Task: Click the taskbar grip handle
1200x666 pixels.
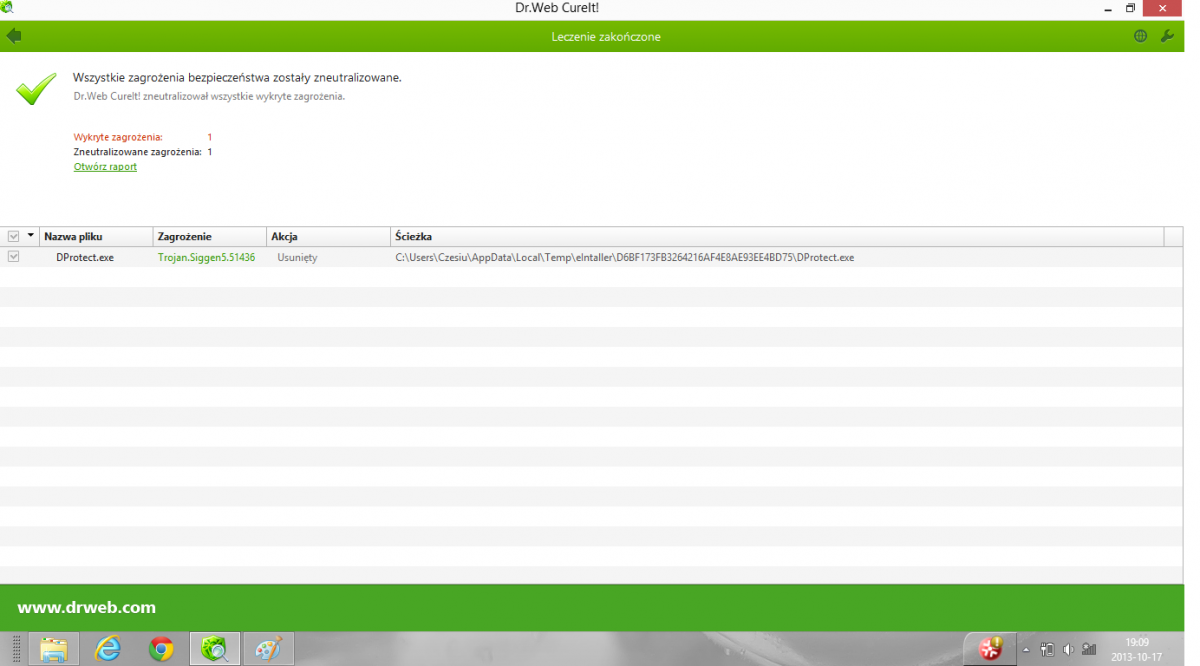Action: click(x=17, y=649)
